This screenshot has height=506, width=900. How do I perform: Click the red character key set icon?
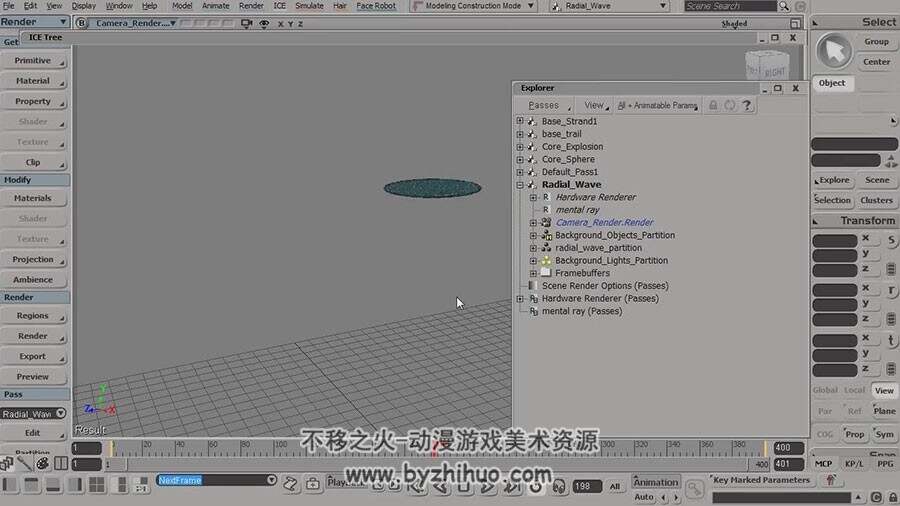click(831, 480)
